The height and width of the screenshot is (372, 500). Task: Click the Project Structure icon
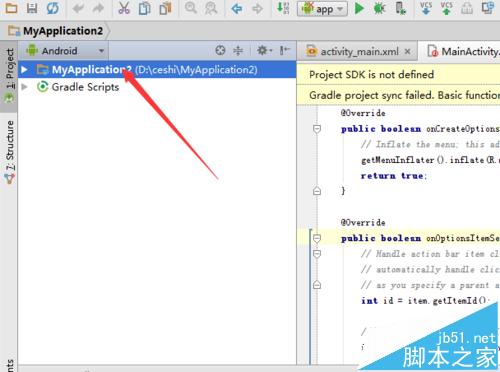pyautogui.click(x=467, y=8)
